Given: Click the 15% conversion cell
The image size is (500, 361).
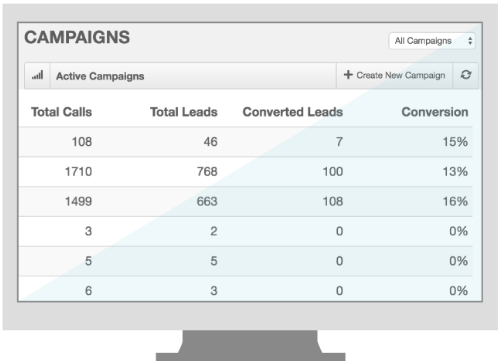Looking at the screenshot, I should click(455, 142).
